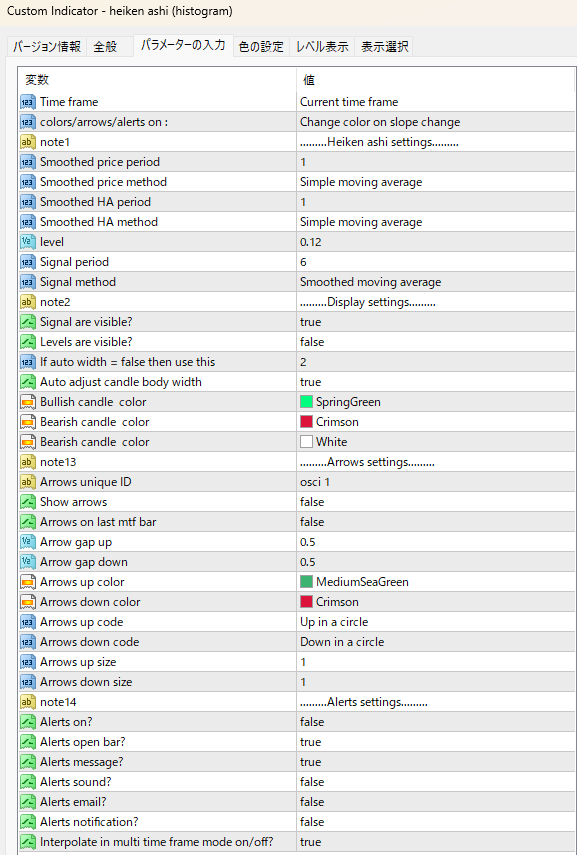Toggle the Alerts sound? value
577x855 pixels.
click(x=435, y=782)
